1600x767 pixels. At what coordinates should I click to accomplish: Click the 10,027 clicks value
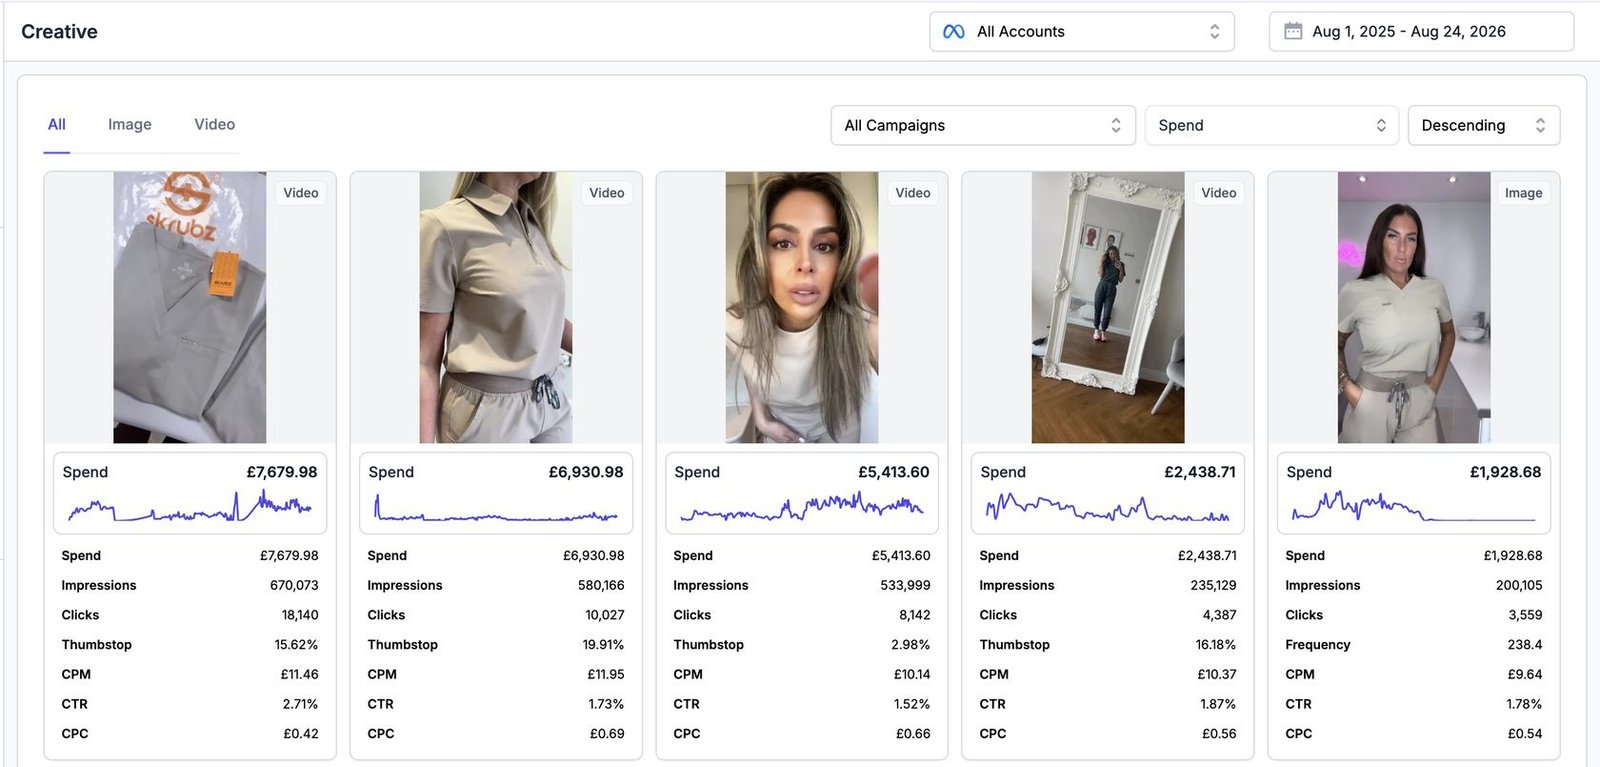pos(605,615)
